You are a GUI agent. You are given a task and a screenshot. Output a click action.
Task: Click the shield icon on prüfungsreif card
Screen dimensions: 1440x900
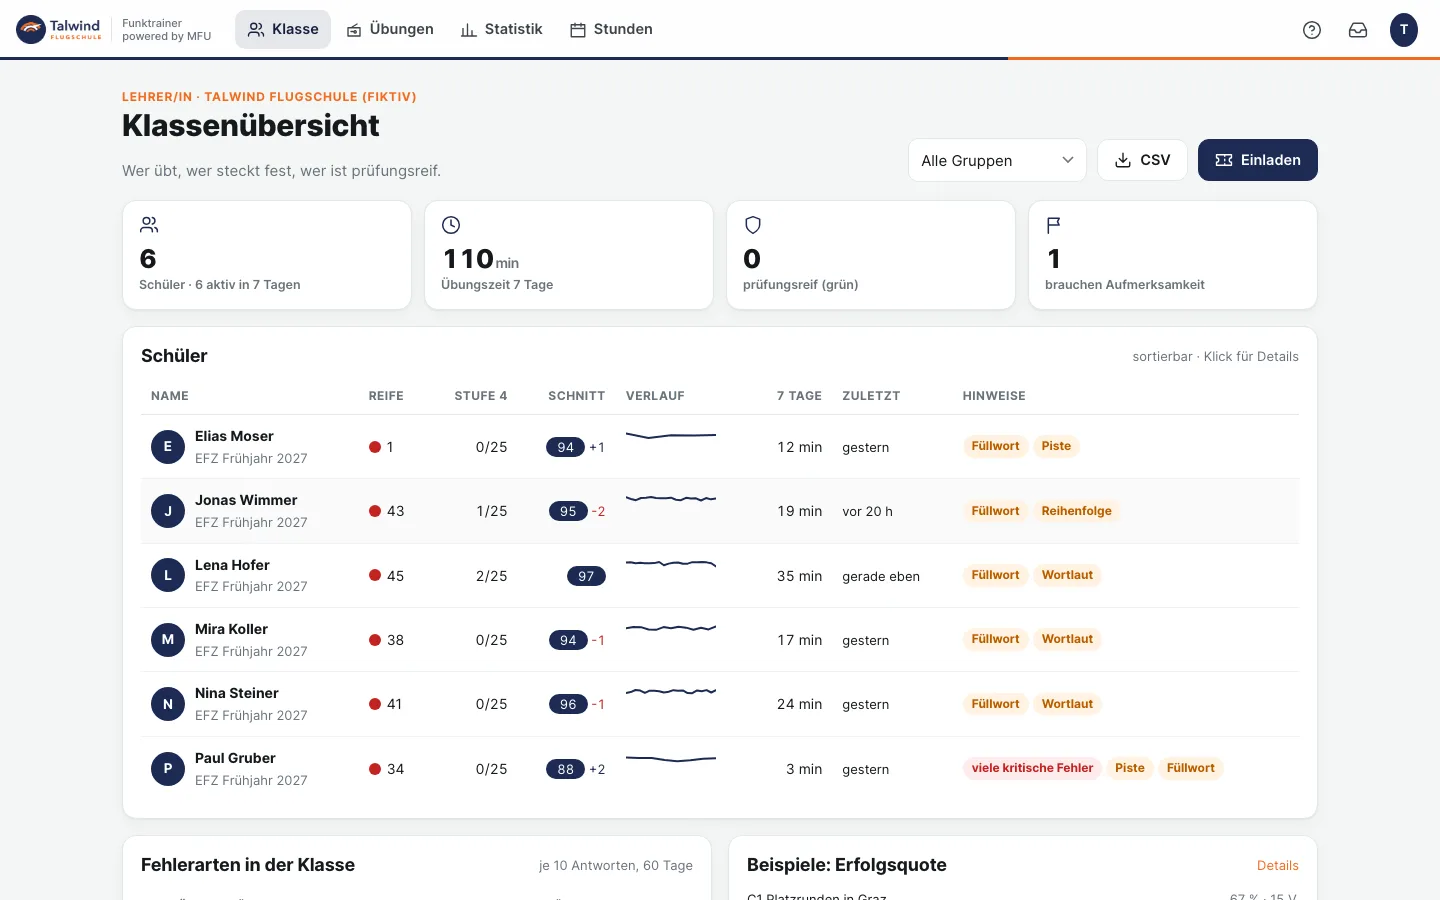pyautogui.click(x=753, y=225)
